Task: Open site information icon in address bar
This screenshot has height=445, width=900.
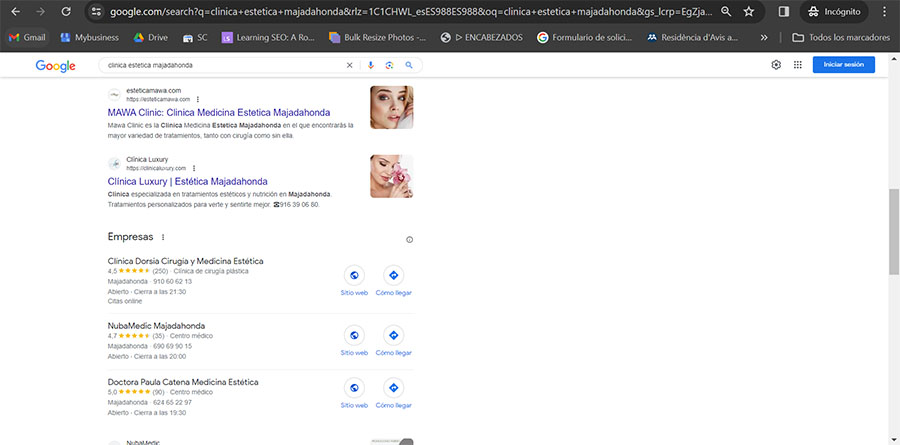Action: click(x=96, y=11)
